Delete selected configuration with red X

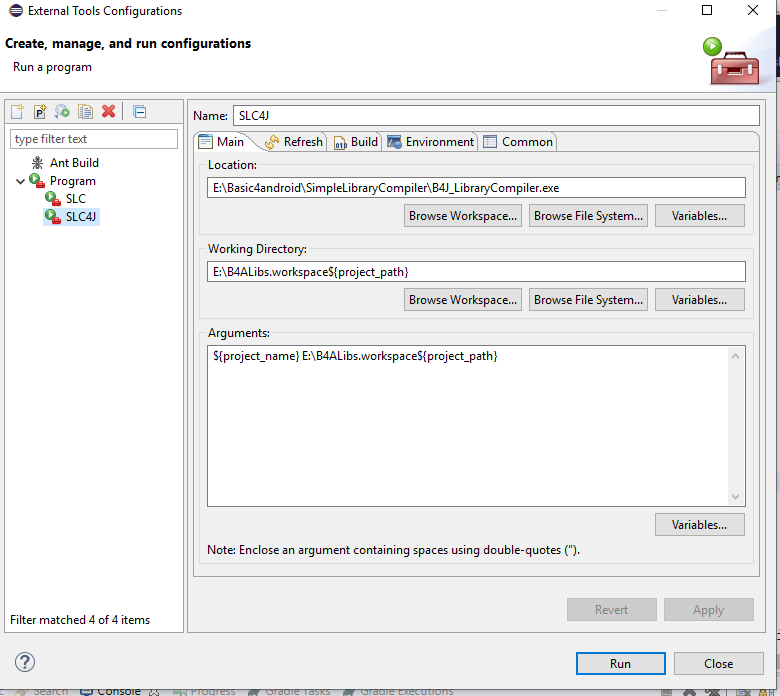(x=108, y=112)
